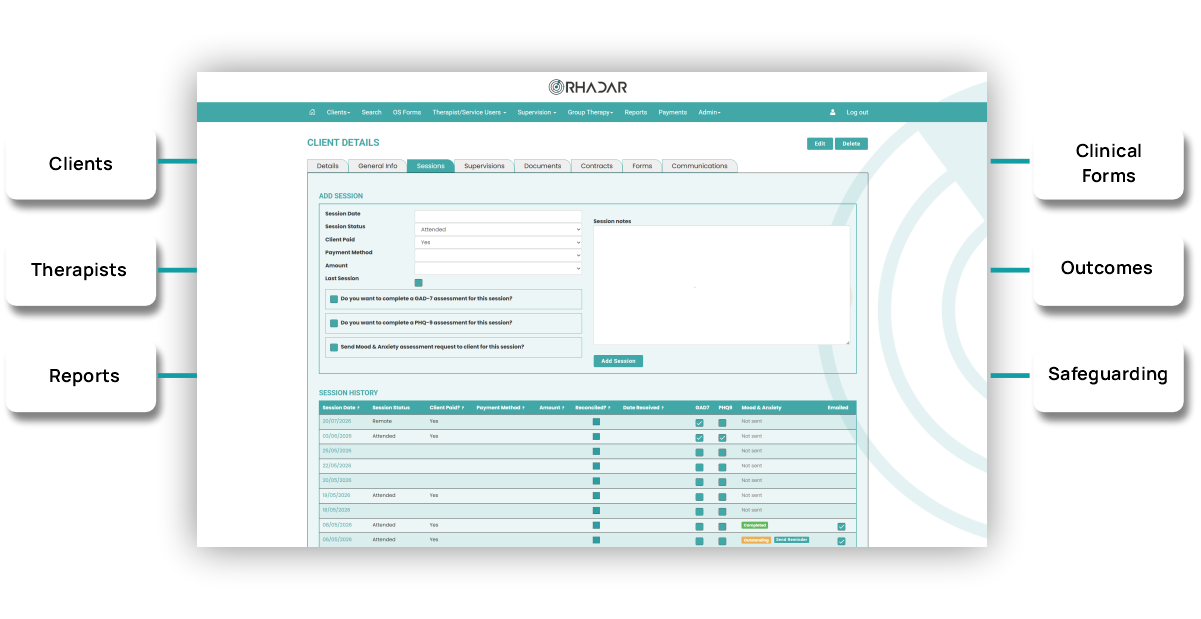
Task: Select the Sessions tab
Action: click(430, 166)
